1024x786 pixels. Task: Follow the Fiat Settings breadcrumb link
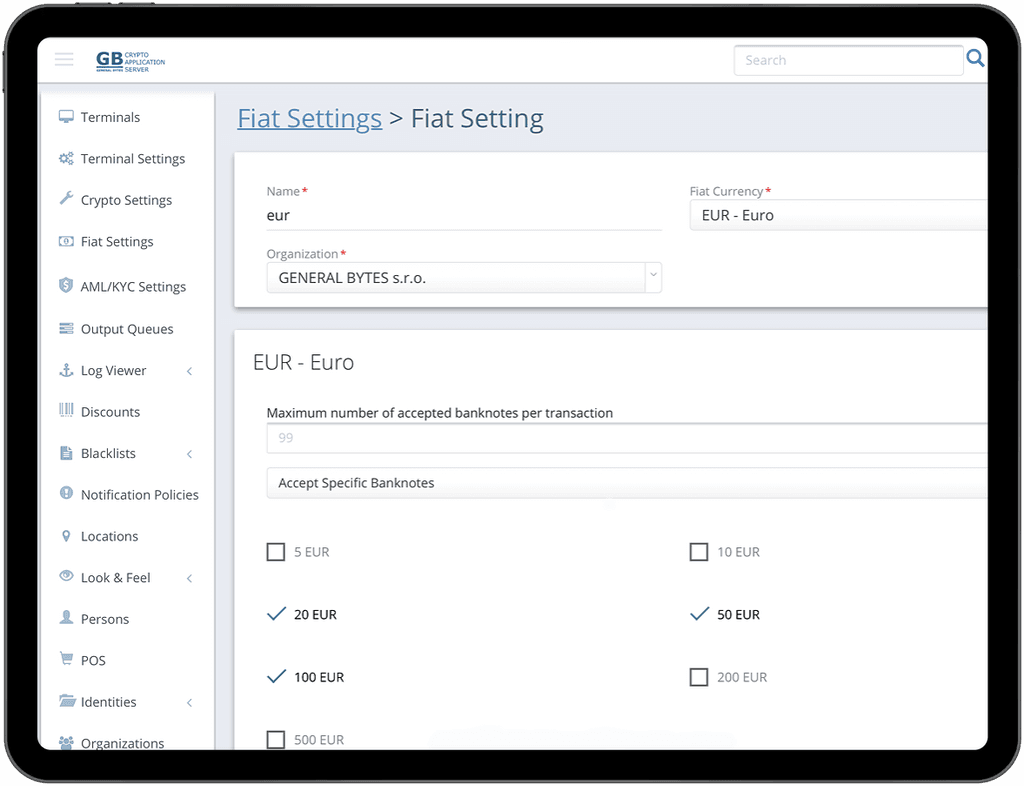(x=309, y=119)
